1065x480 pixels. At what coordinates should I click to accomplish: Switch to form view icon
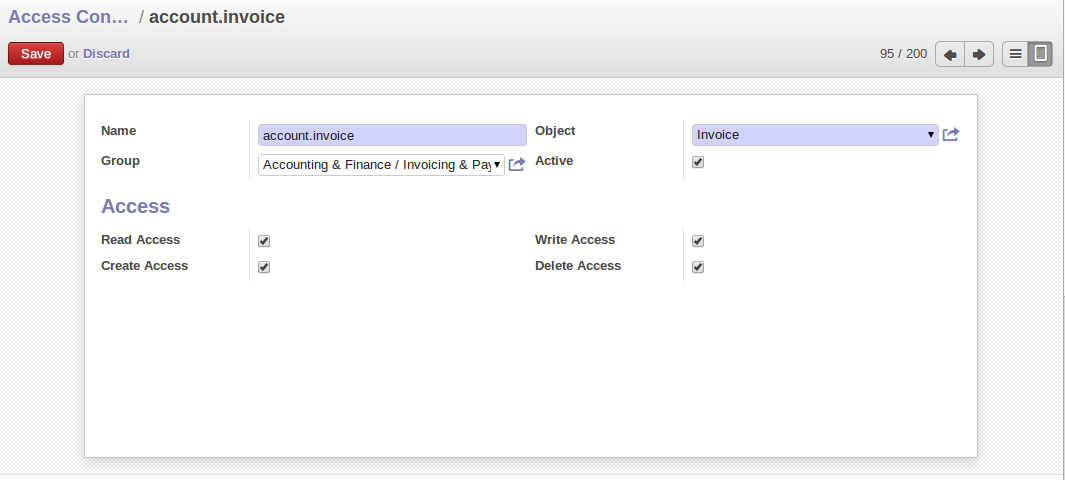1041,54
